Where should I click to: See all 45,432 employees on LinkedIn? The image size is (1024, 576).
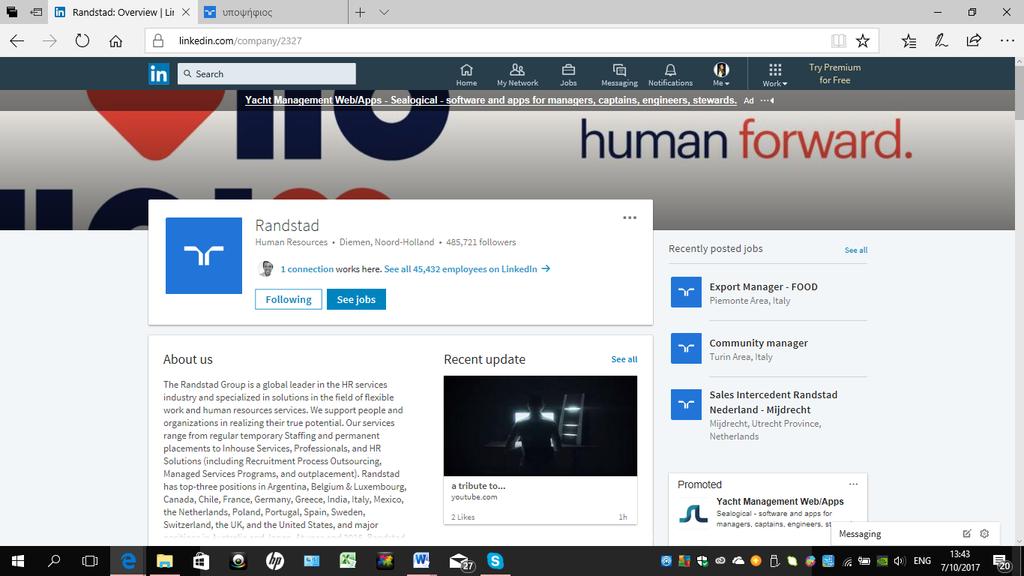[467, 268]
